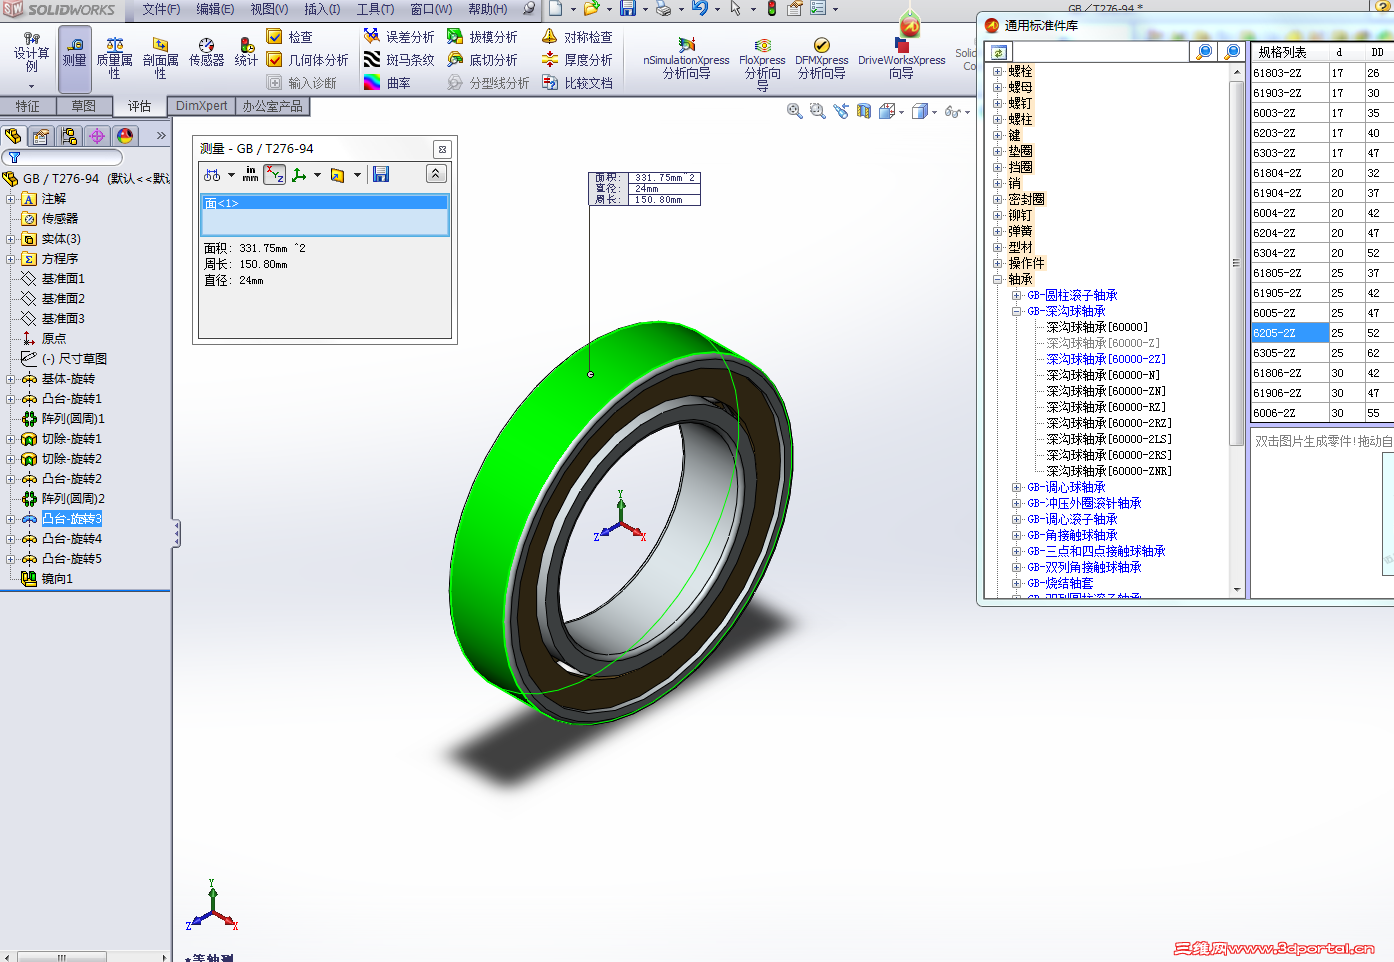Open 比较文档 compare documents tool
This screenshot has width=1394, height=962.
point(577,83)
